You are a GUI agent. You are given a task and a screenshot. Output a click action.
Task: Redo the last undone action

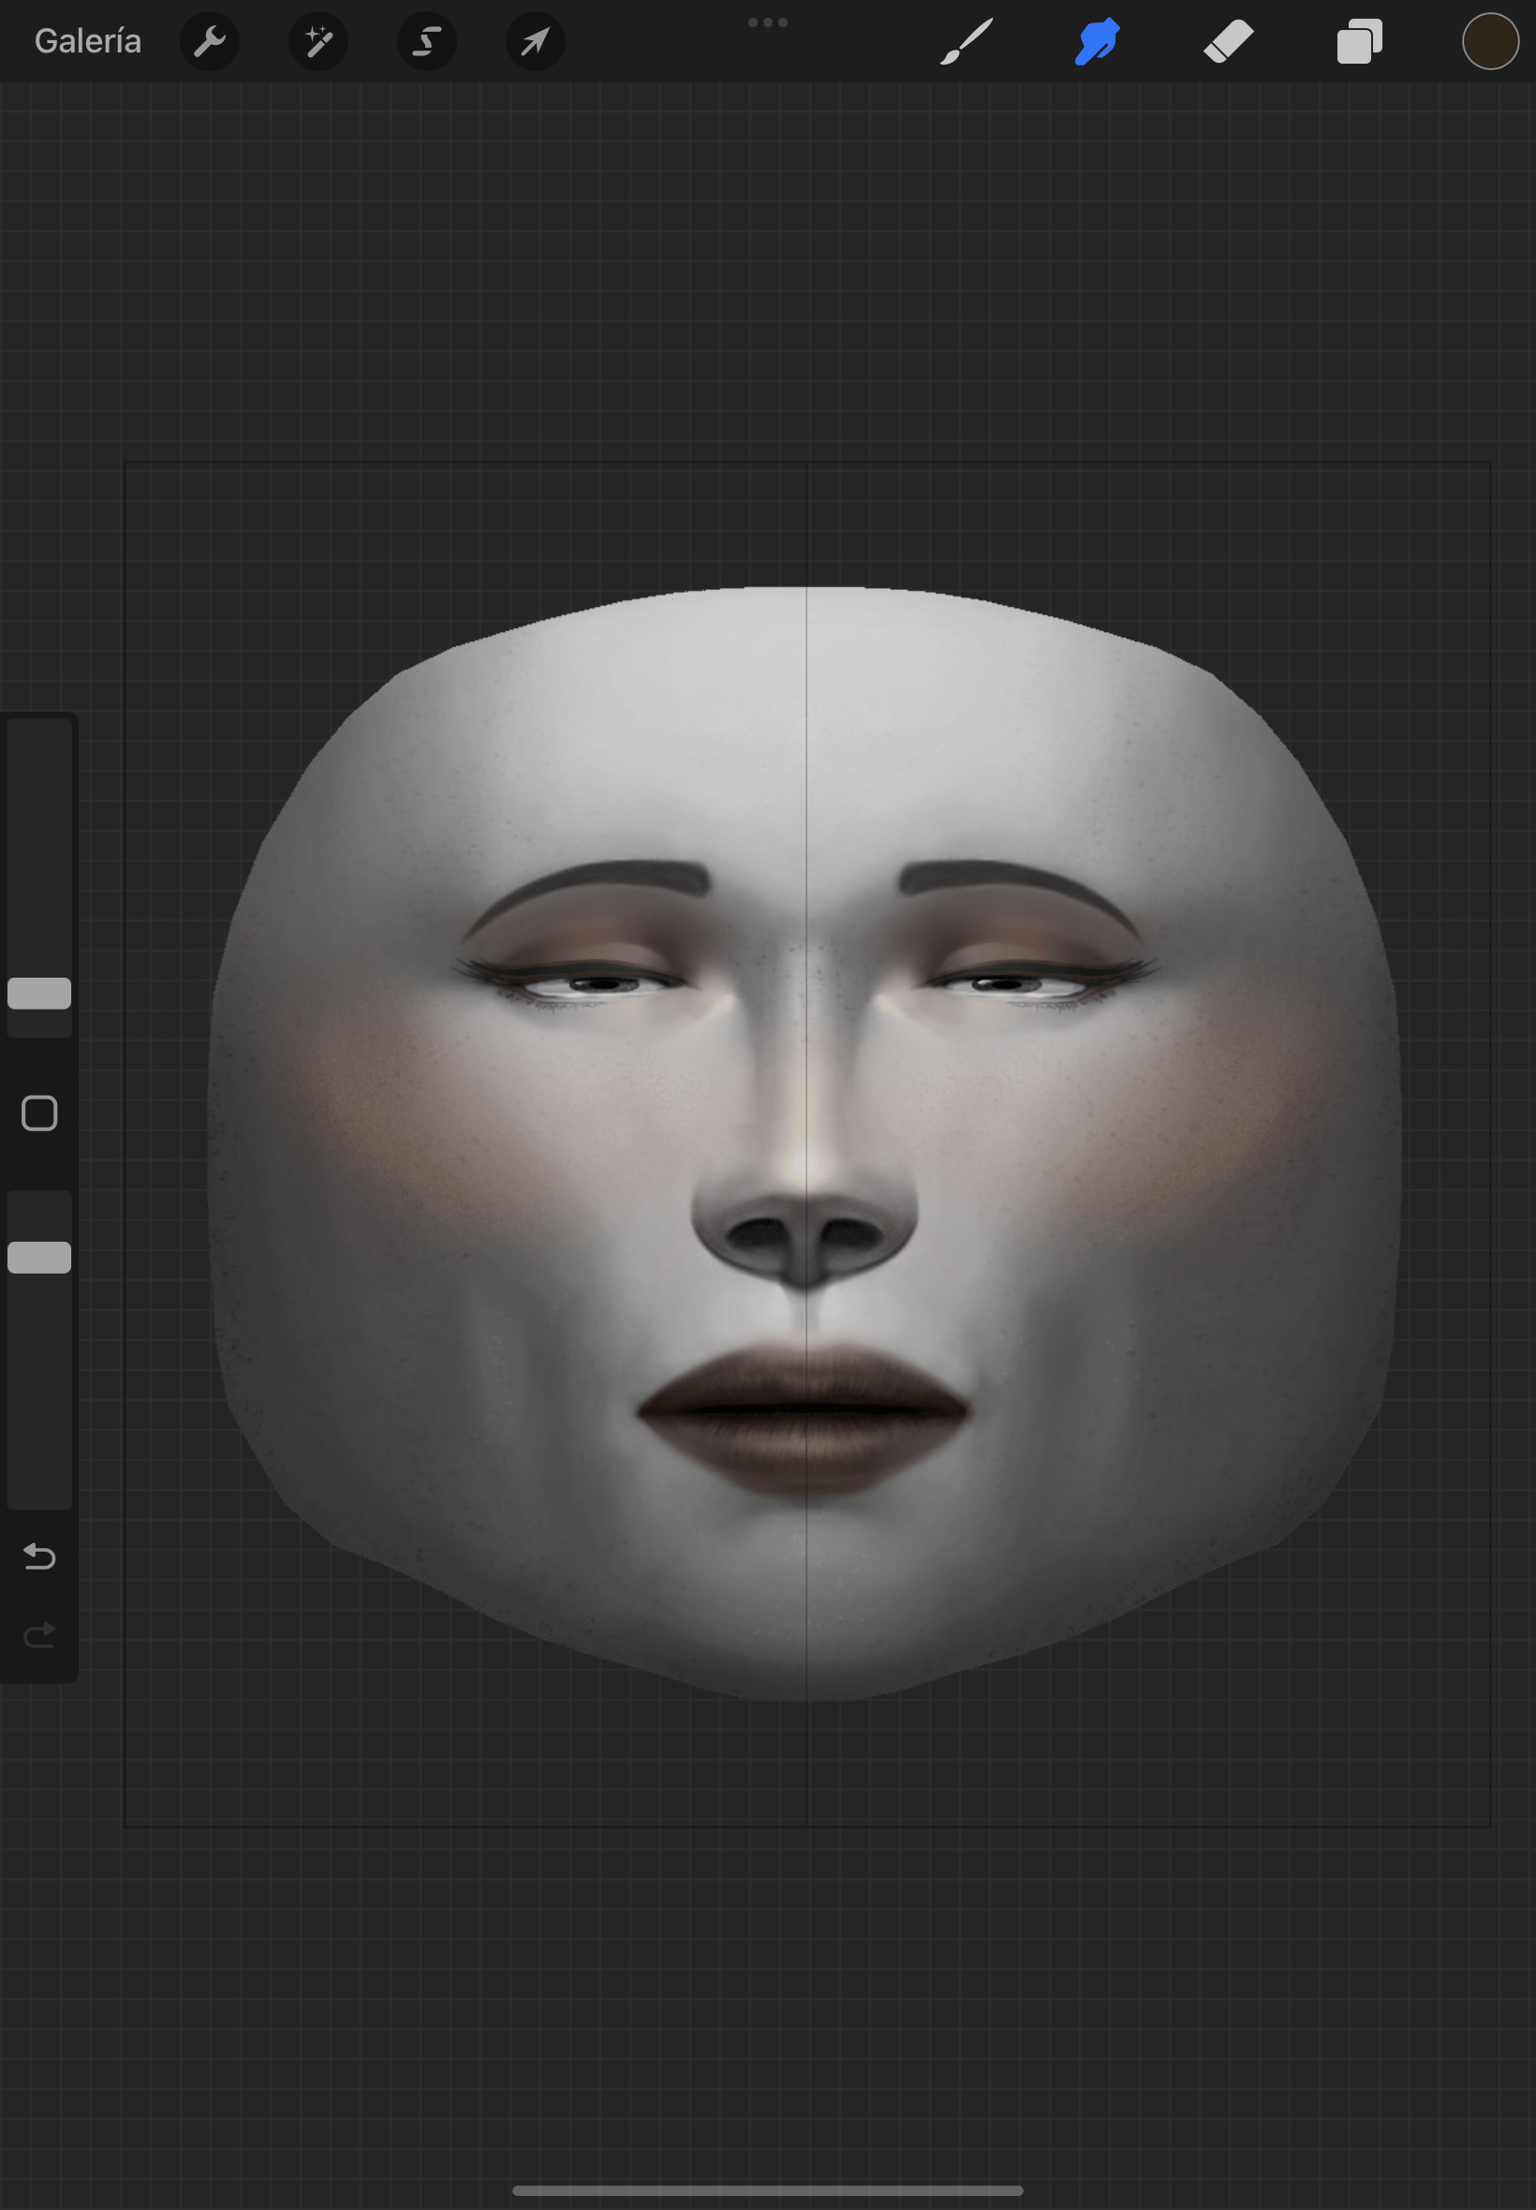click(39, 1635)
